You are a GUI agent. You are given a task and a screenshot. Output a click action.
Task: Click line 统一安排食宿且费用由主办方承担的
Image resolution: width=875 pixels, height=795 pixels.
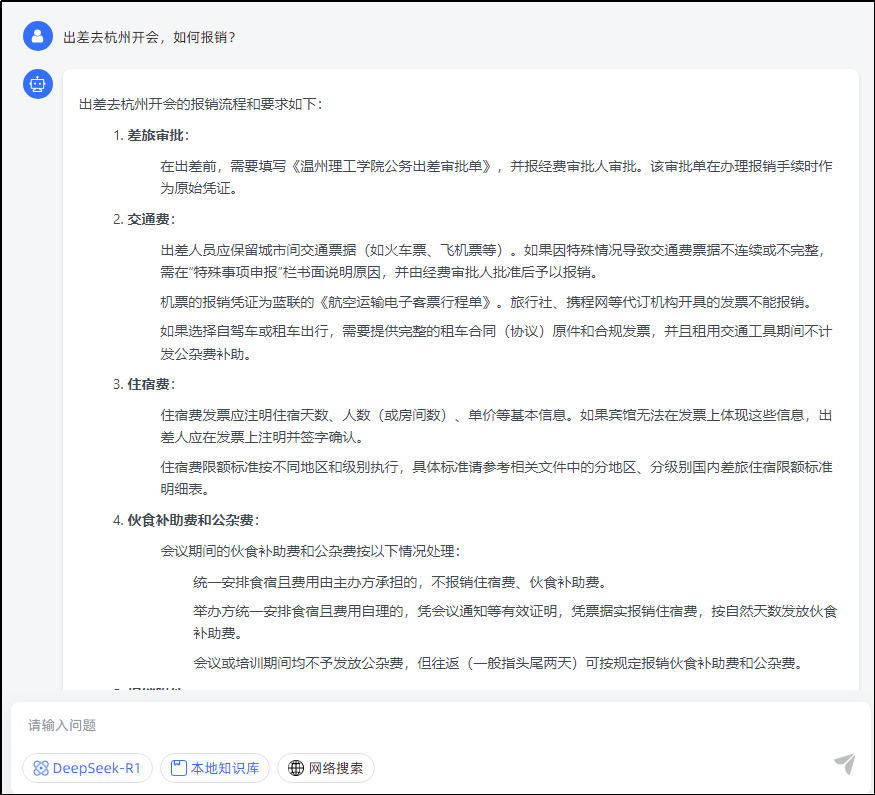[400, 582]
